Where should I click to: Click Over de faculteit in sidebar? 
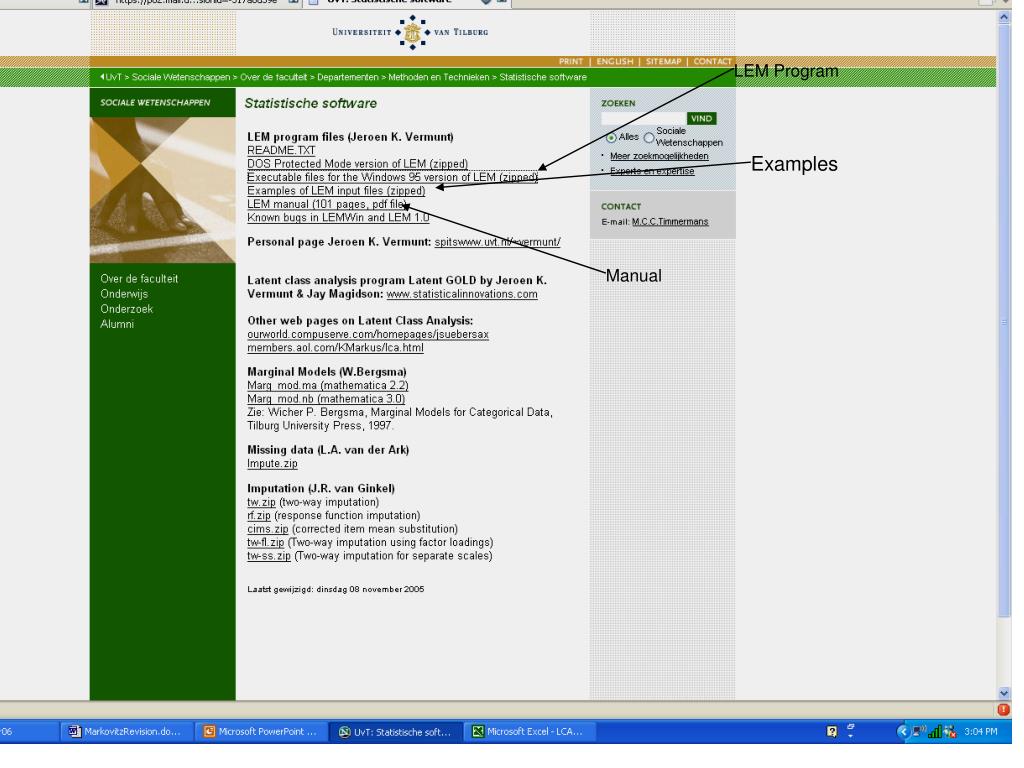tap(139, 279)
